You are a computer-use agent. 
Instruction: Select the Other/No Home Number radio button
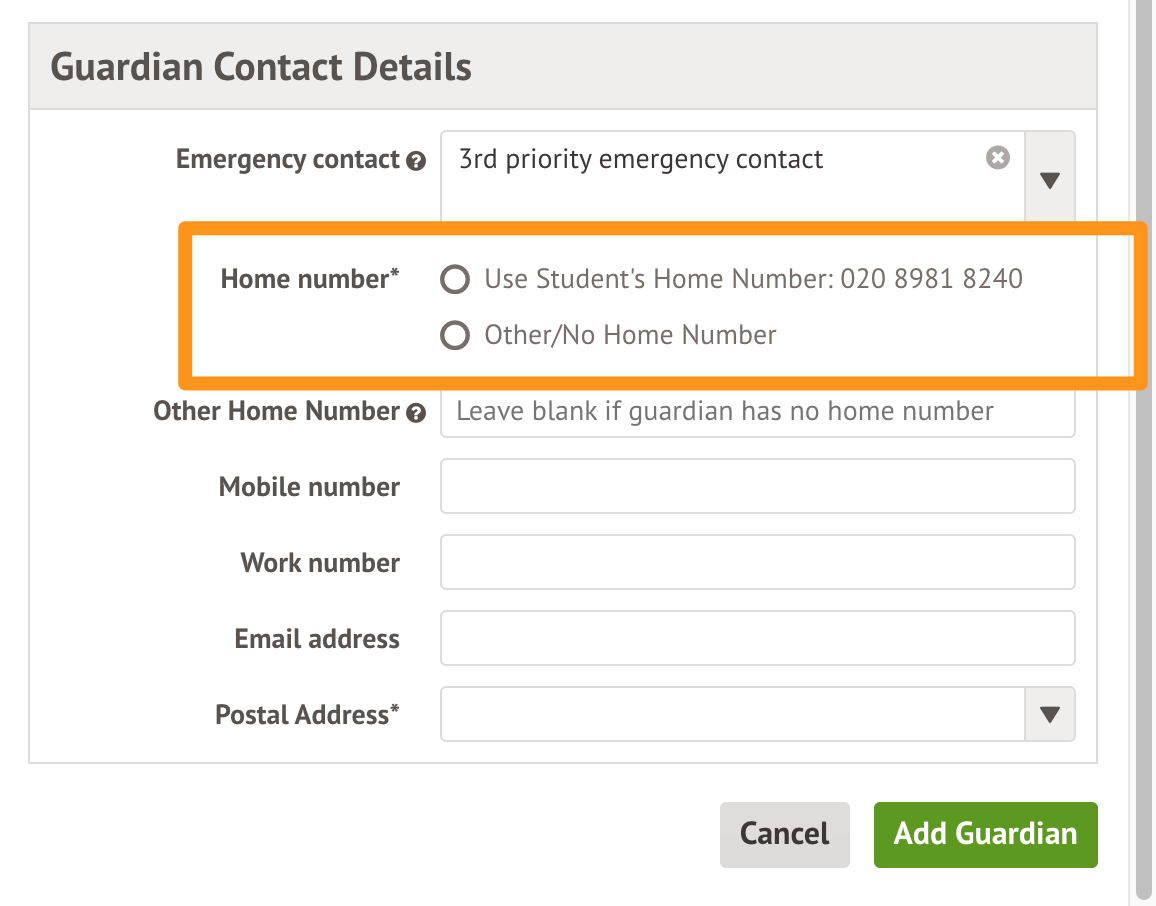pyautogui.click(x=455, y=336)
